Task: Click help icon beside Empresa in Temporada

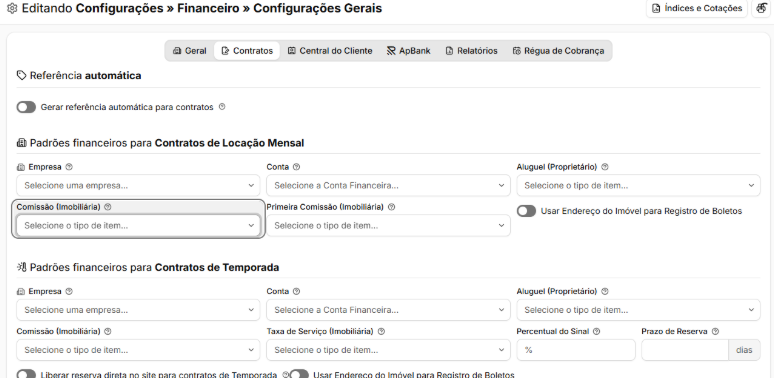Action: click(x=69, y=291)
